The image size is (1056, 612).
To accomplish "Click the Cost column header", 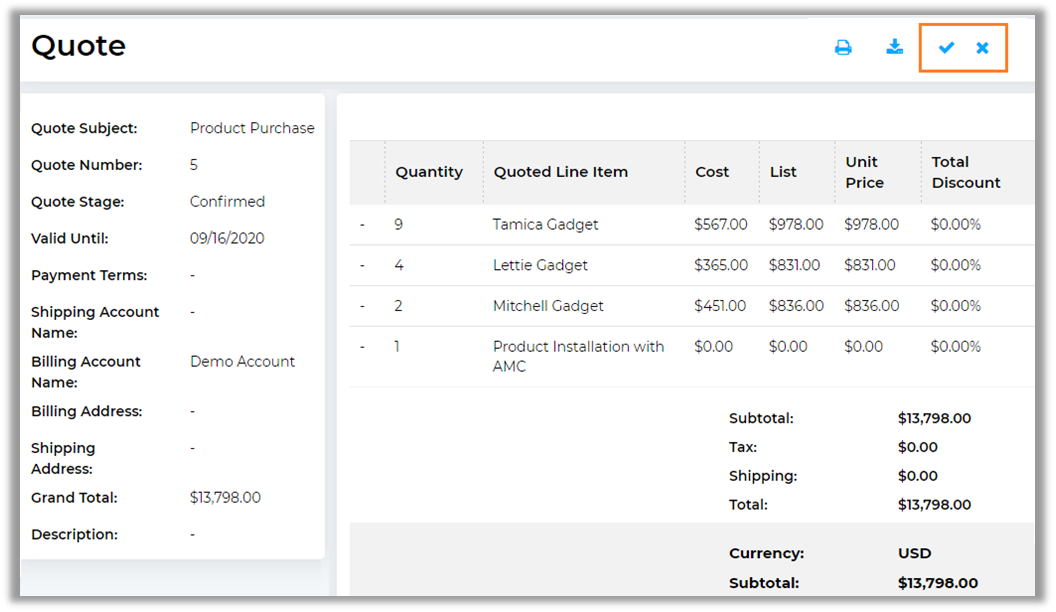I will [x=712, y=172].
